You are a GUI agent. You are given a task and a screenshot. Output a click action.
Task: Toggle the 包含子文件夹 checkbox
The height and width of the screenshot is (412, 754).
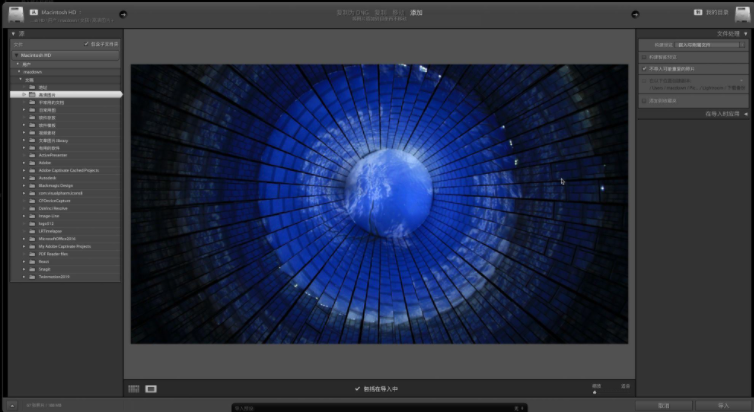(x=88, y=44)
